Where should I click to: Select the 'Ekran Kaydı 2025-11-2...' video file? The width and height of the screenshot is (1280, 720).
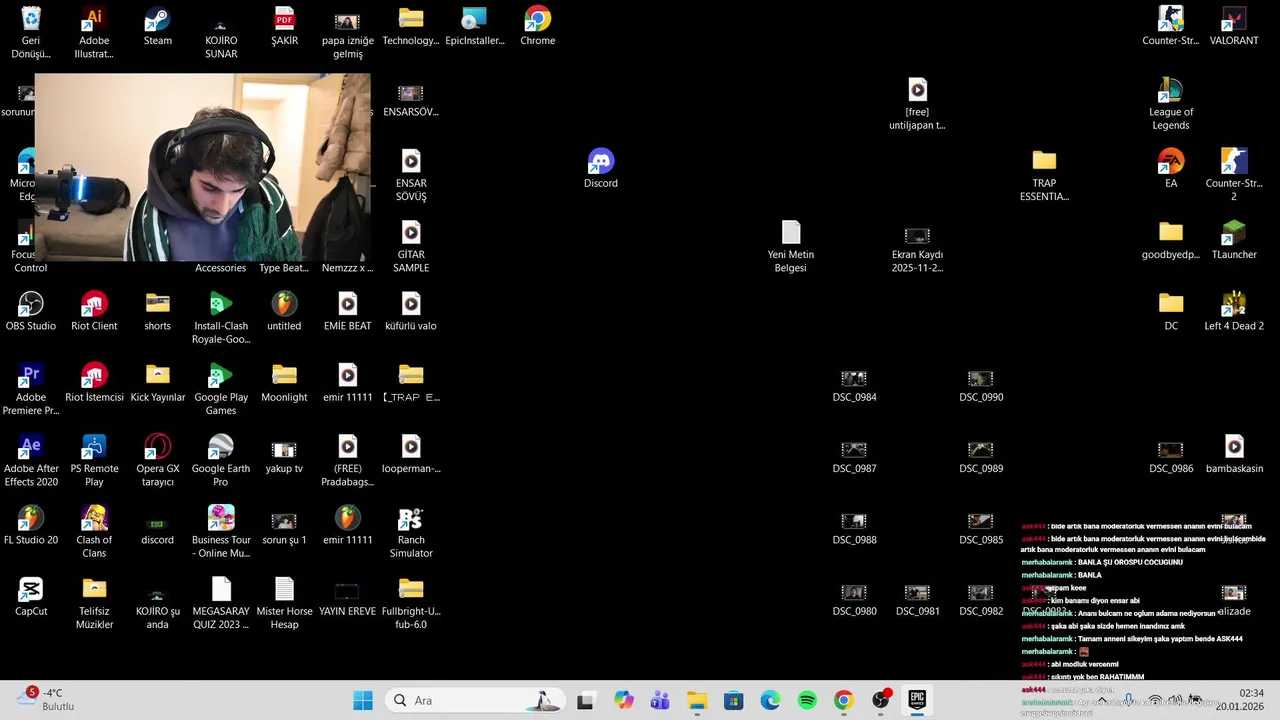pos(917,247)
